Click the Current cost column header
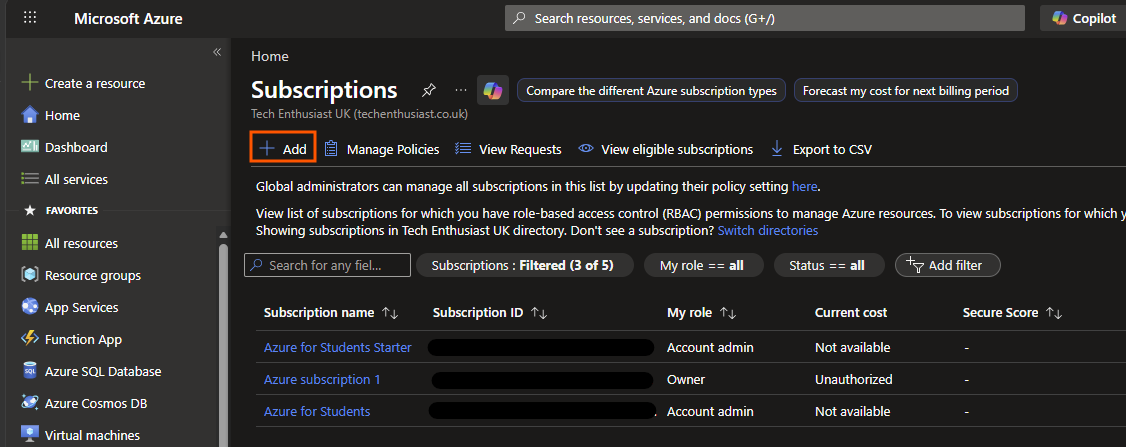Screen dimensions: 1126x447 click(x=851, y=313)
